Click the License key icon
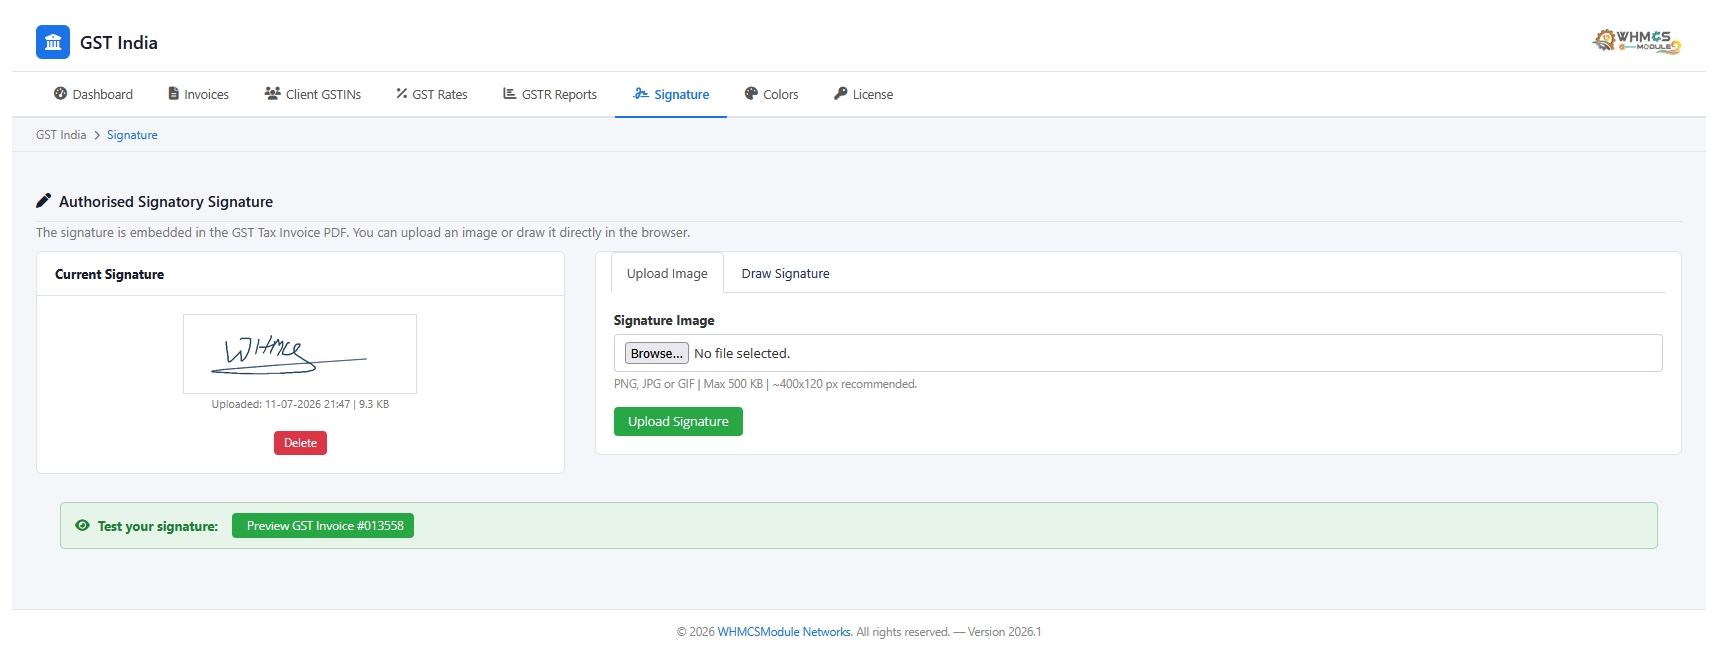This screenshot has height=665, width=1715. pyautogui.click(x=841, y=94)
